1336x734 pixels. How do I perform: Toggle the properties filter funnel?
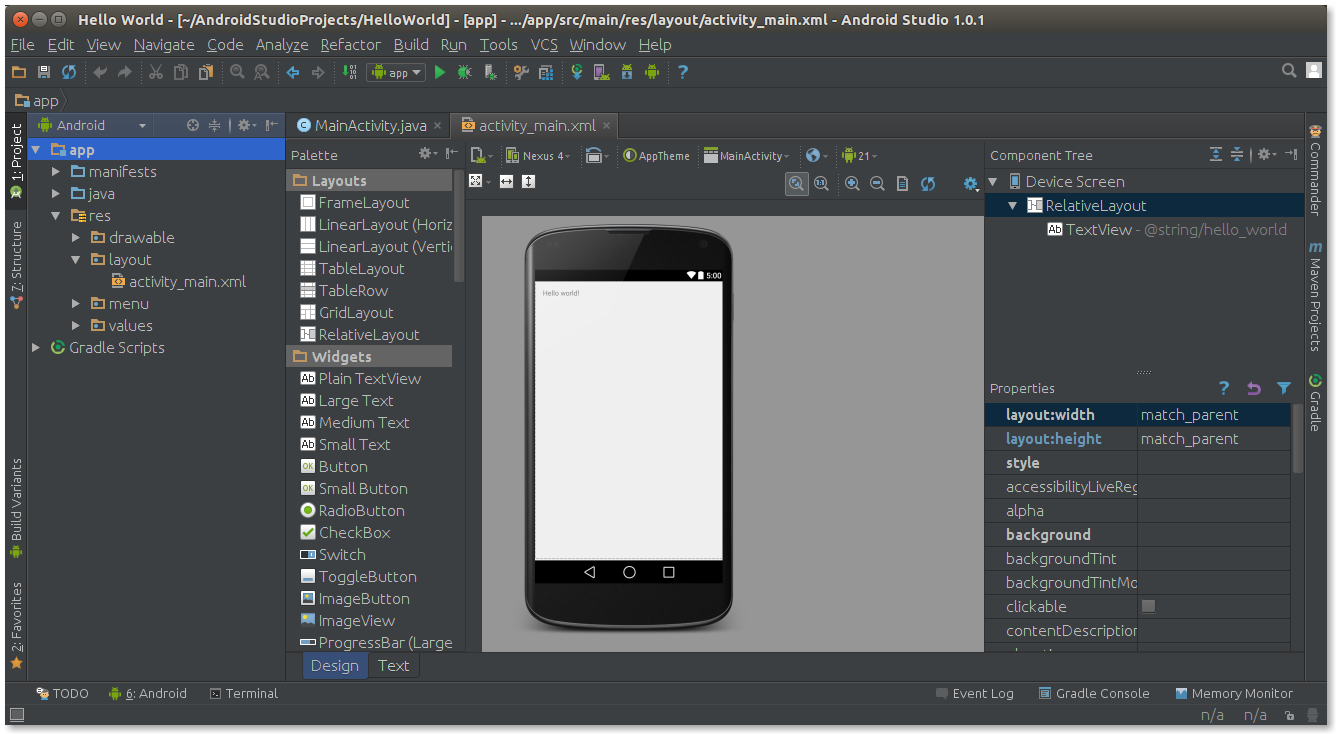(x=1285, y=389)
